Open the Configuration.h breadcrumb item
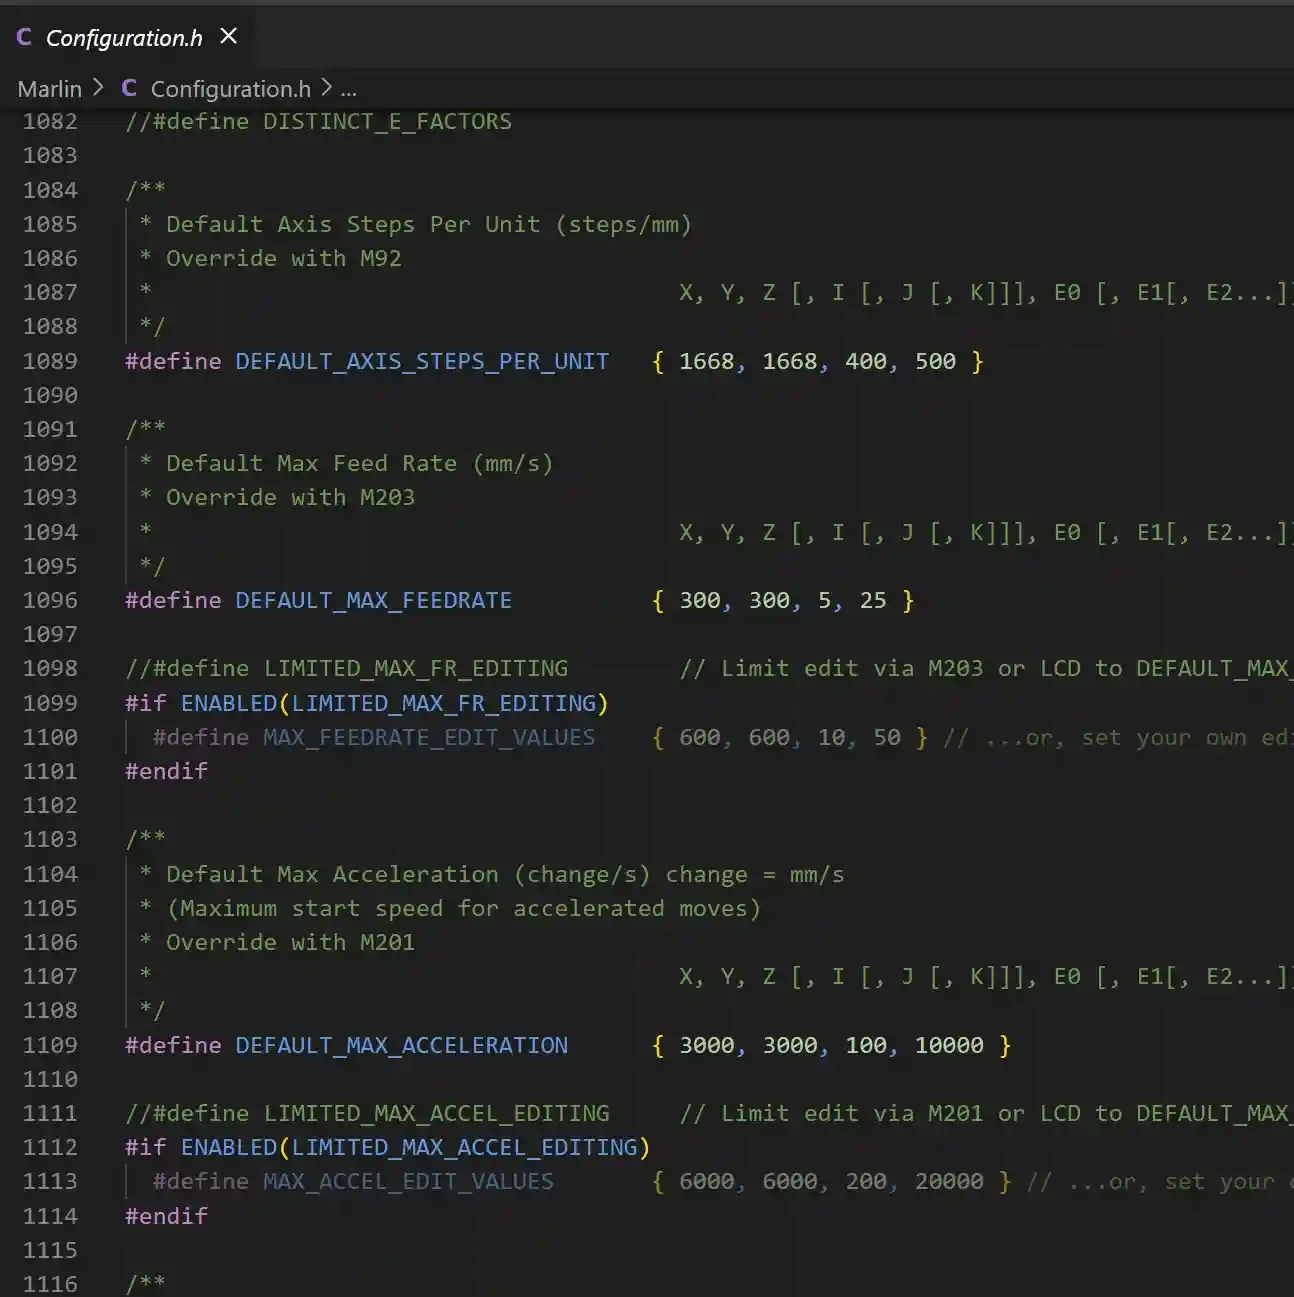This screenshot has width=1294, height=1297. (230, 89)
